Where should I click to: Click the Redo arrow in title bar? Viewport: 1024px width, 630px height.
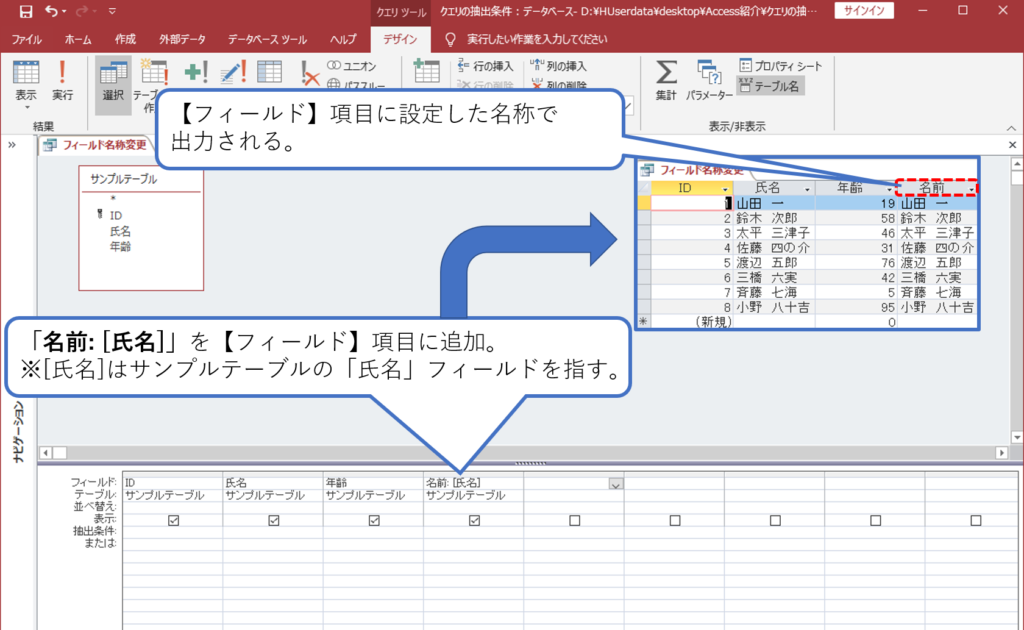(82, 11)
